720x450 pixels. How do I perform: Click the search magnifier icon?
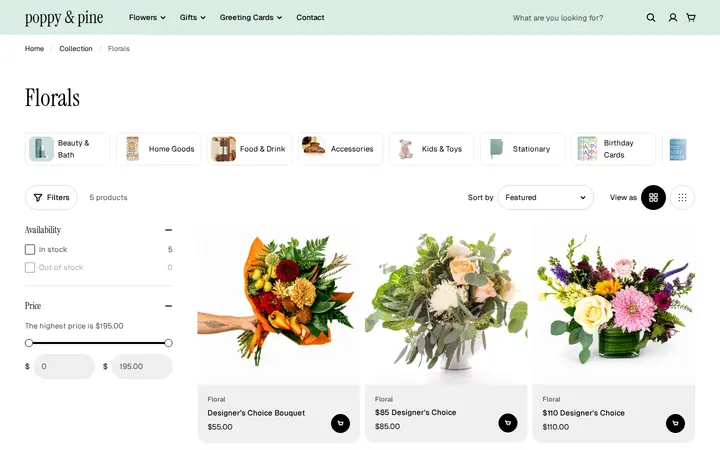click(651, 17)
